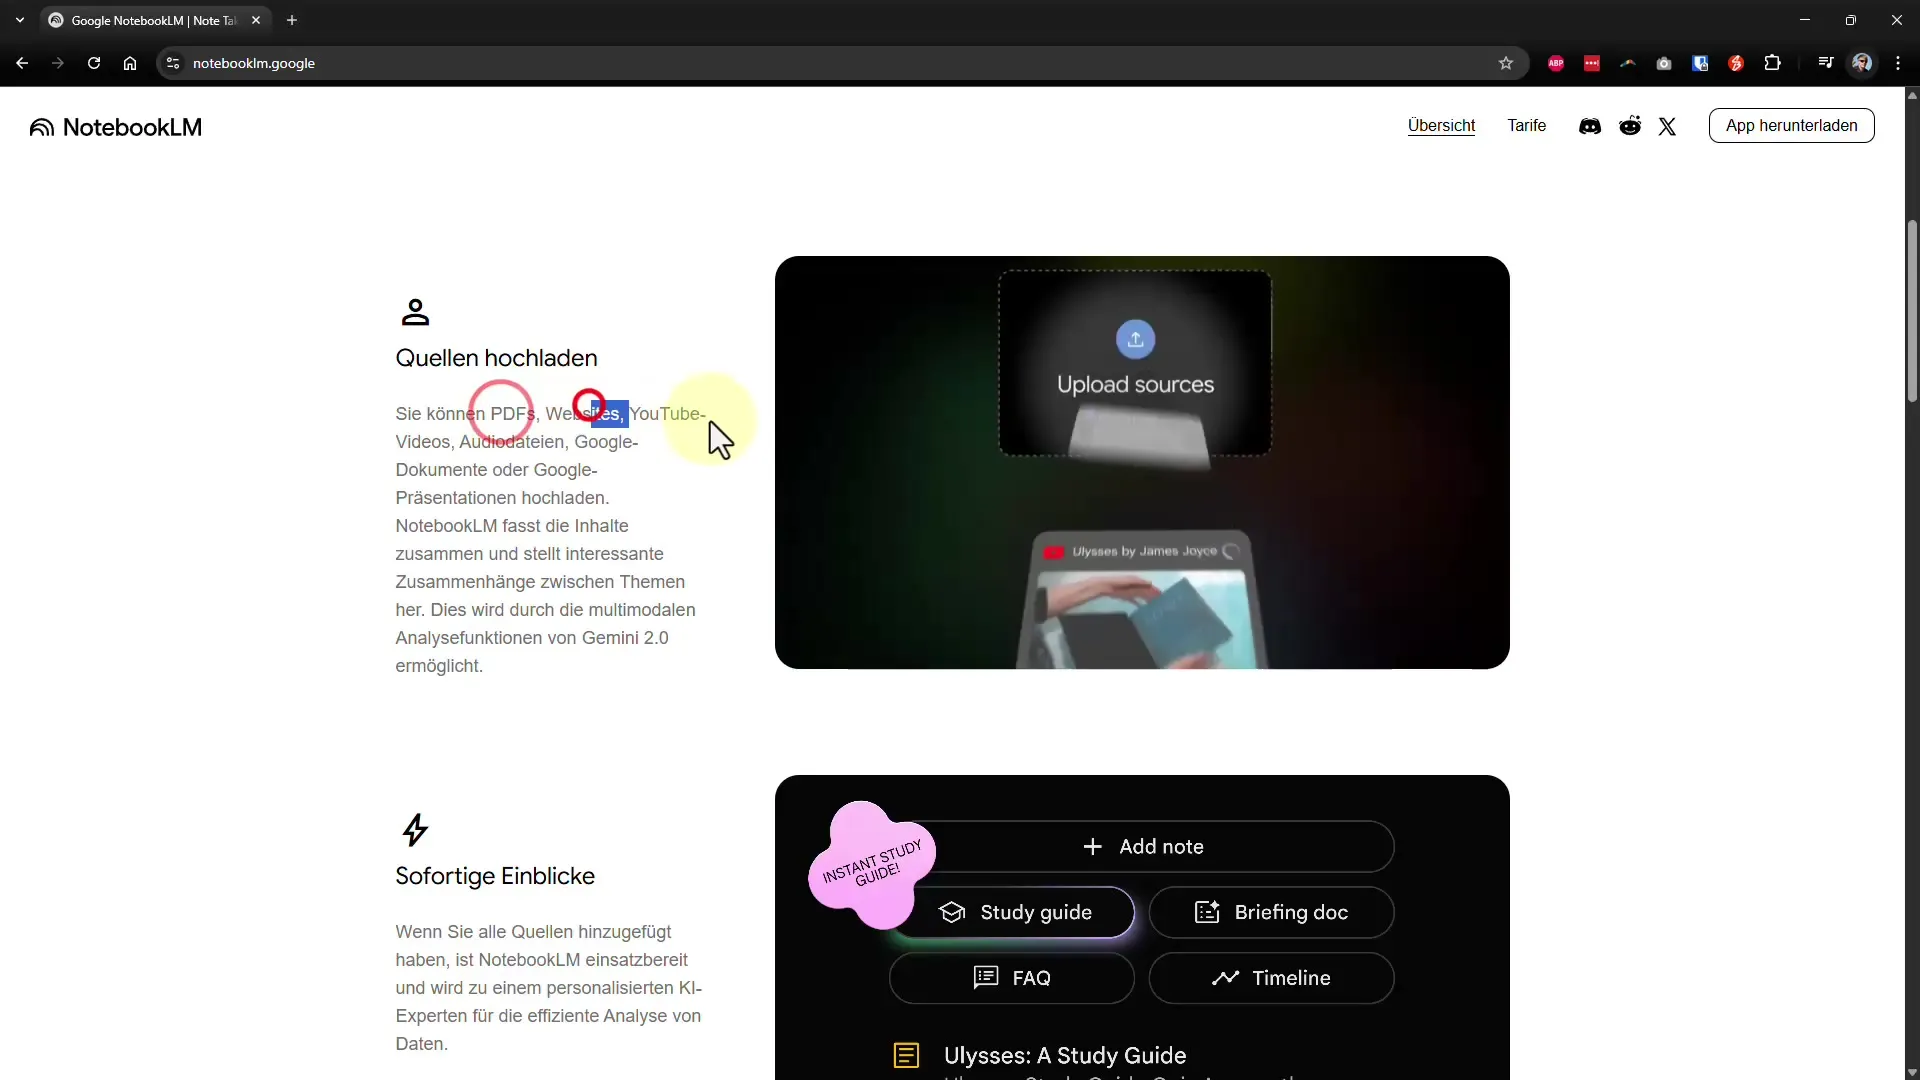The width and height of the screenshot is (1920, 1080).
Task: Go forward using the browser forward arrow
Action: tap(58, 63)
